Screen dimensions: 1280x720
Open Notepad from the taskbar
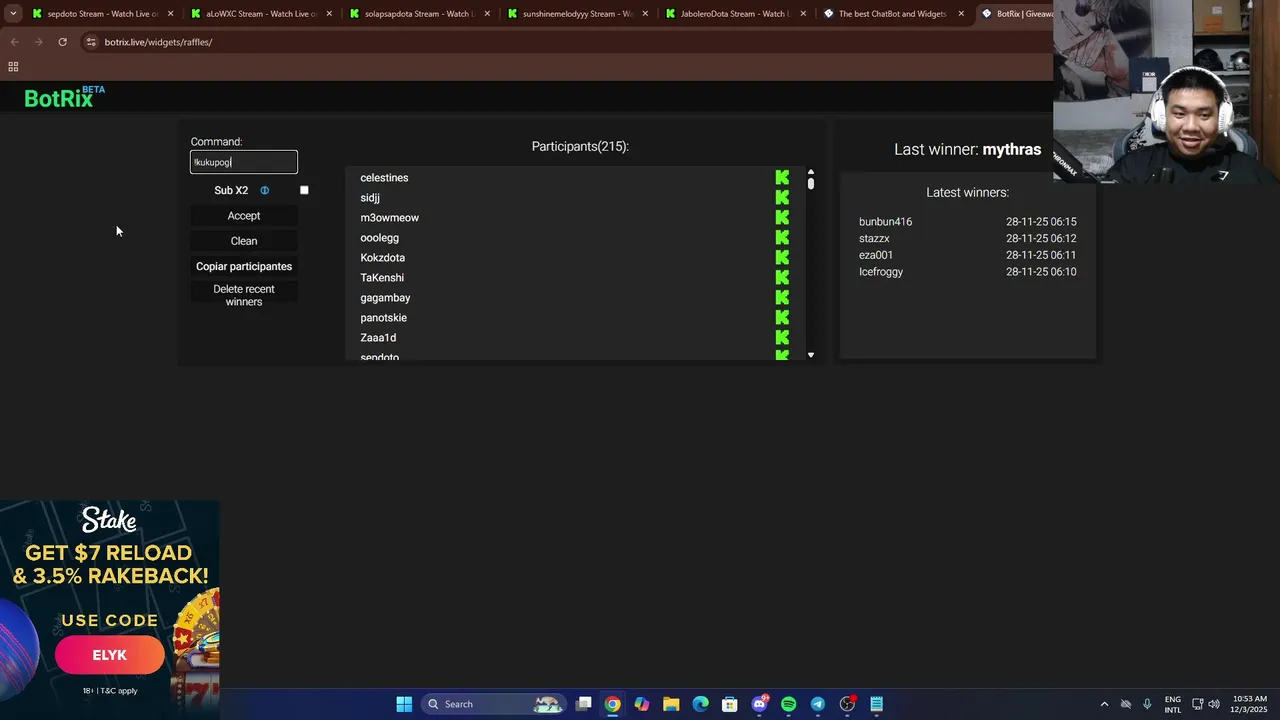pyautogui.click(x=876, y=704)
